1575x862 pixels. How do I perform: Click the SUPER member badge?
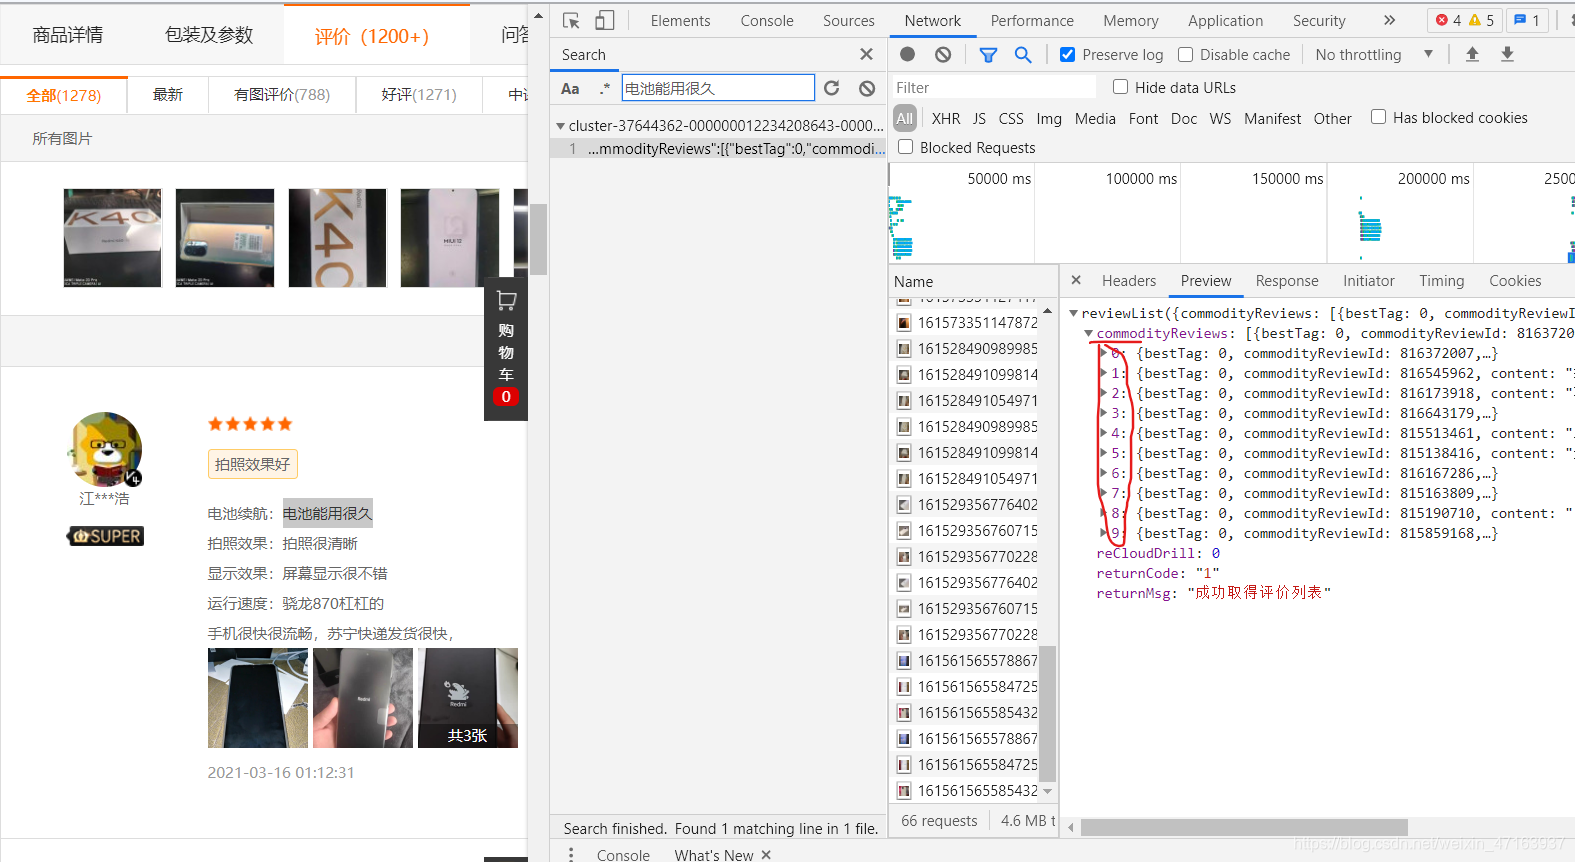pos(105,536)
